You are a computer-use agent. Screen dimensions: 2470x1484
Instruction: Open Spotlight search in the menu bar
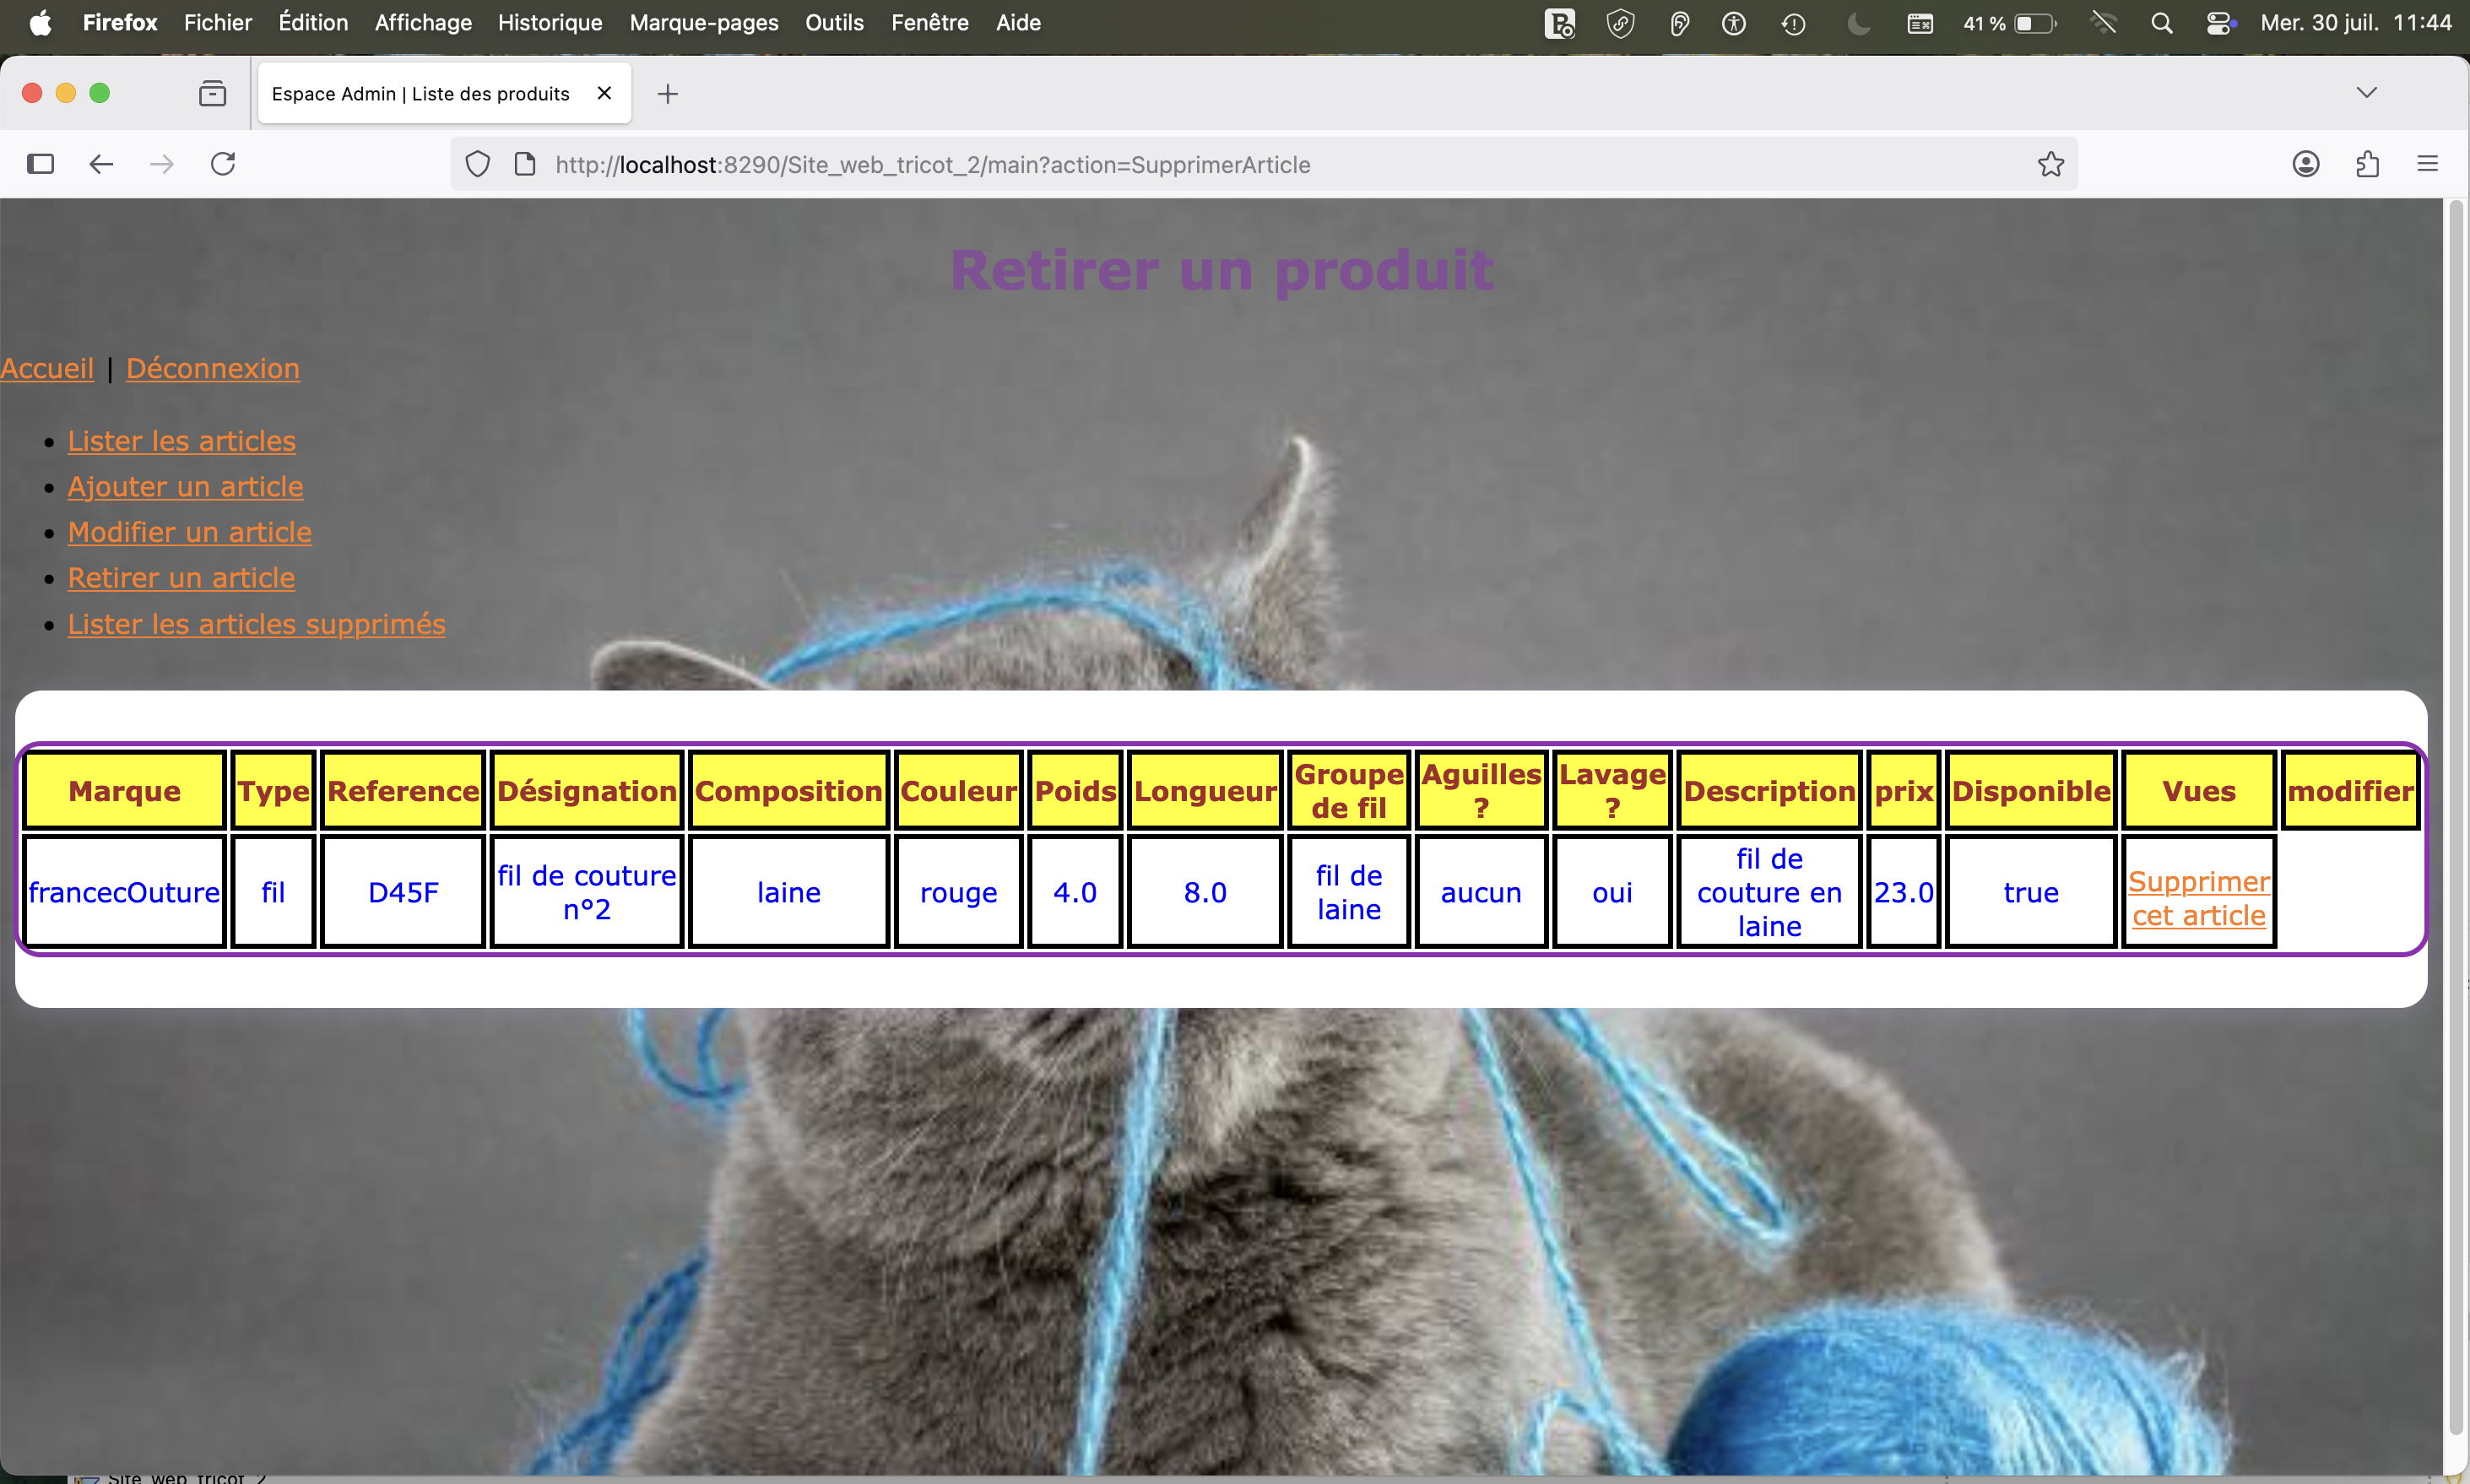(x=2162, y=22)
